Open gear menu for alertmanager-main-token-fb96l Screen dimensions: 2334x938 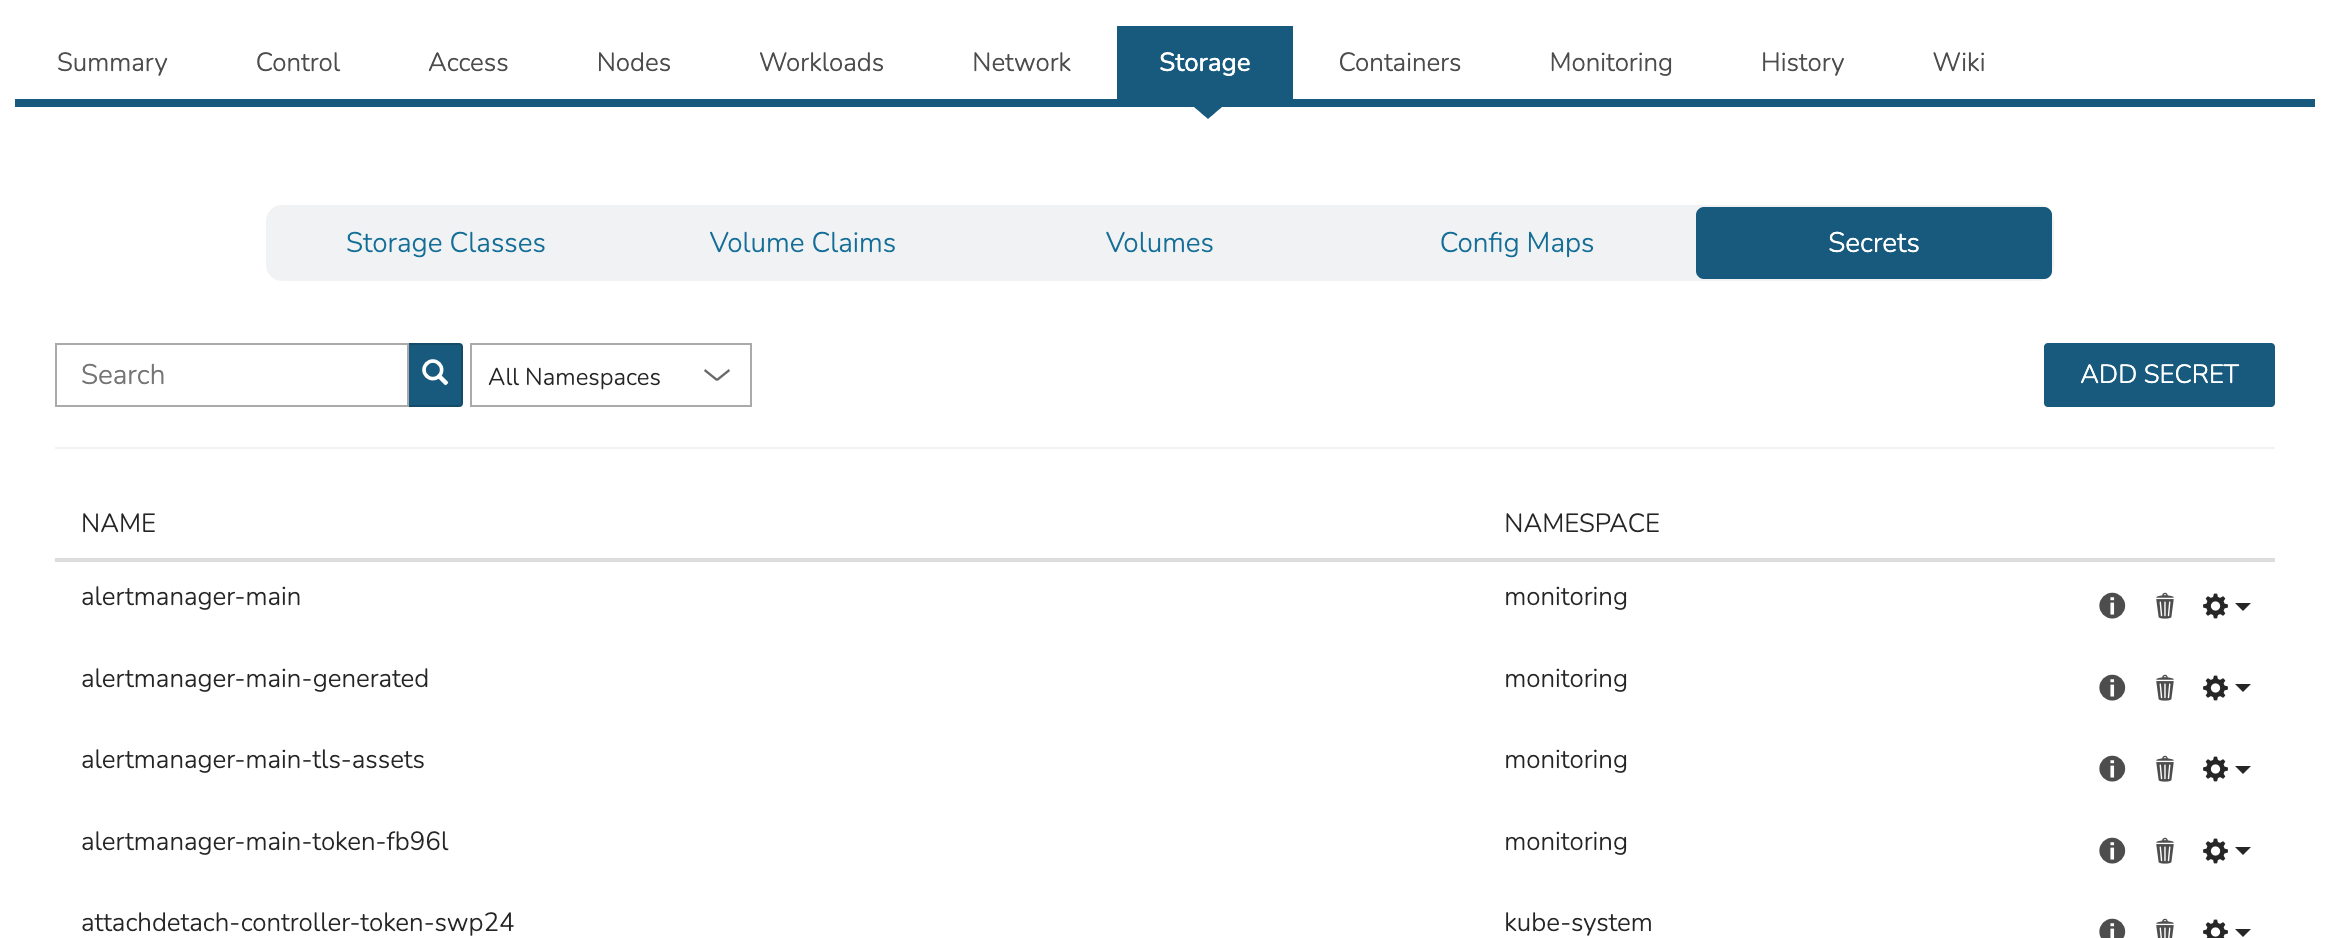[2225, 851]
